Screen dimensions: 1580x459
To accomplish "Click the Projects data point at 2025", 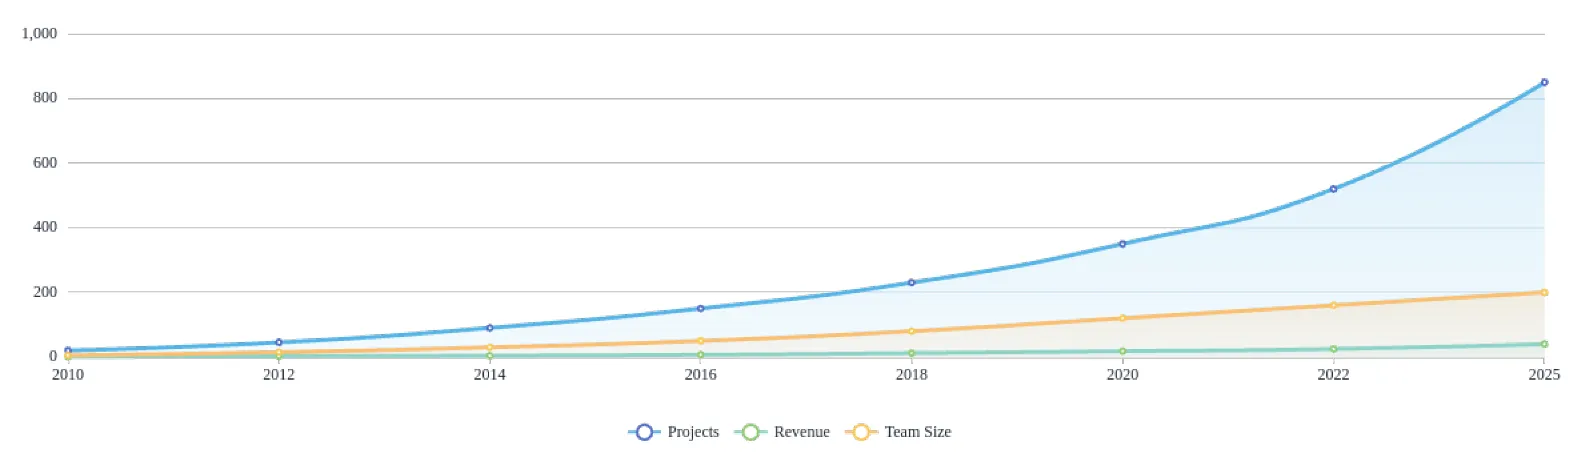I will click(x=1544, y=82).
